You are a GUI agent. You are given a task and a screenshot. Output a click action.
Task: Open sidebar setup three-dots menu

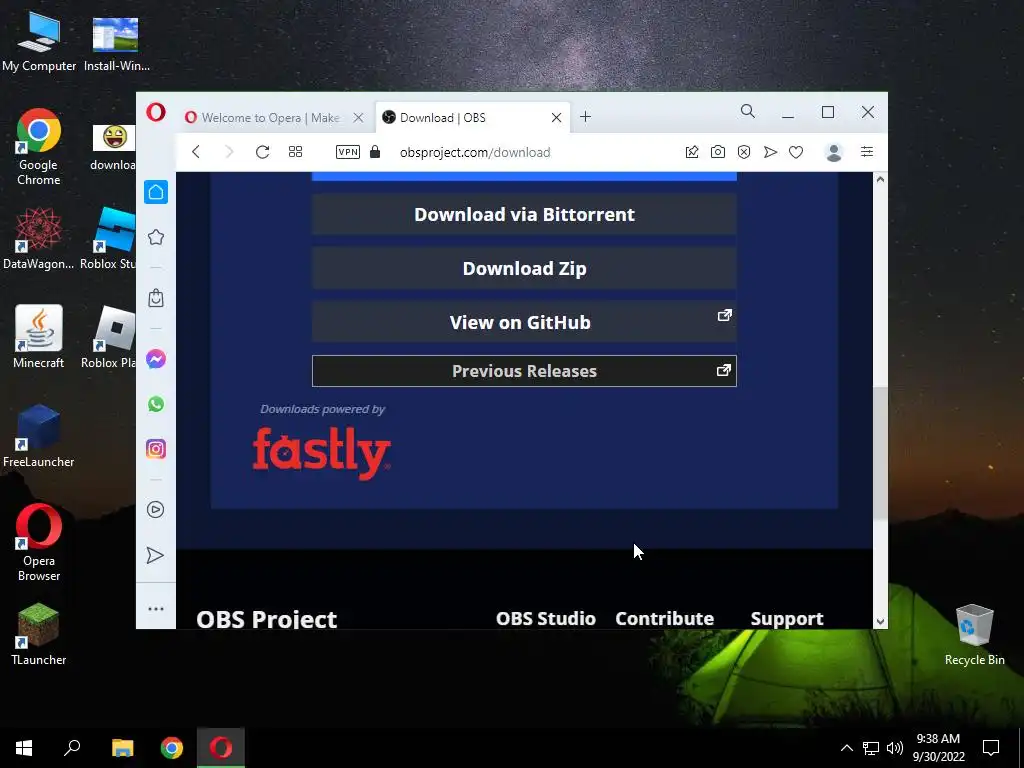click(155, 609)
